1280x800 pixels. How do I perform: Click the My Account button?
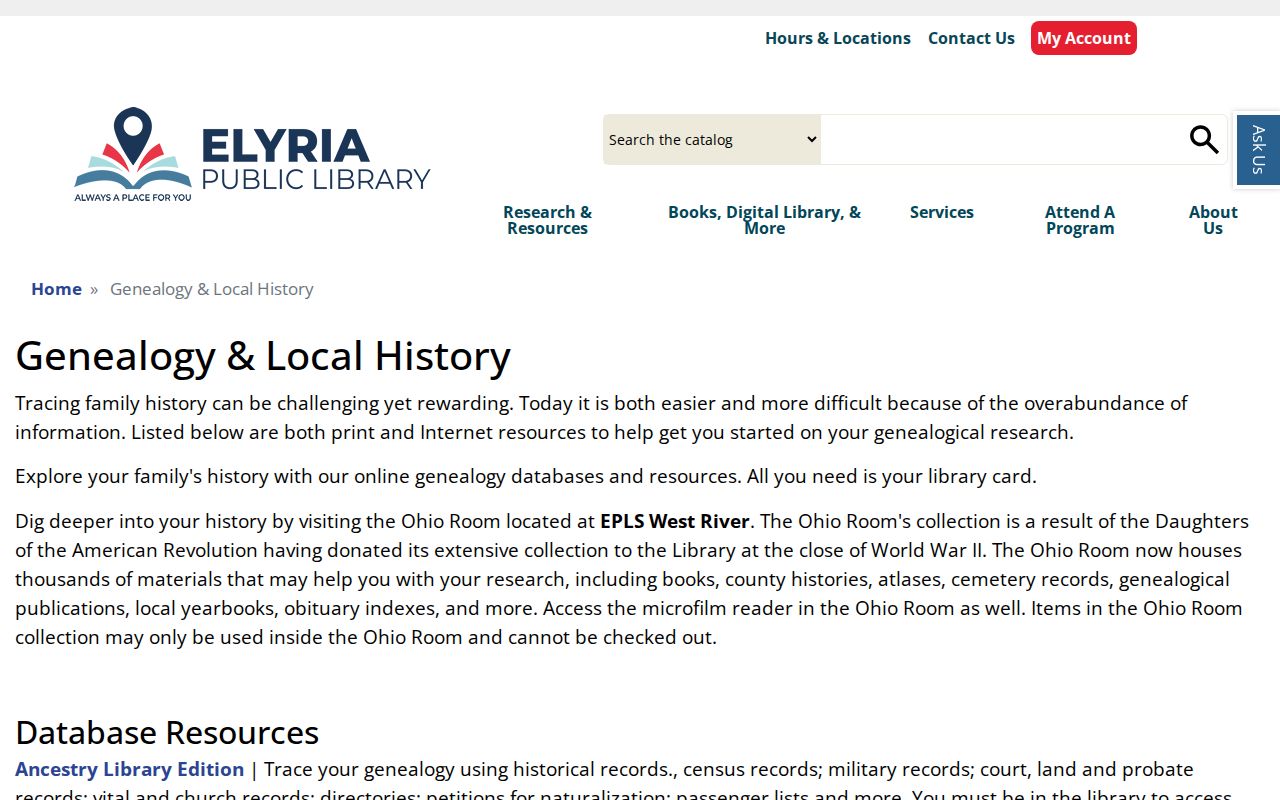[x=1084, y=38]
